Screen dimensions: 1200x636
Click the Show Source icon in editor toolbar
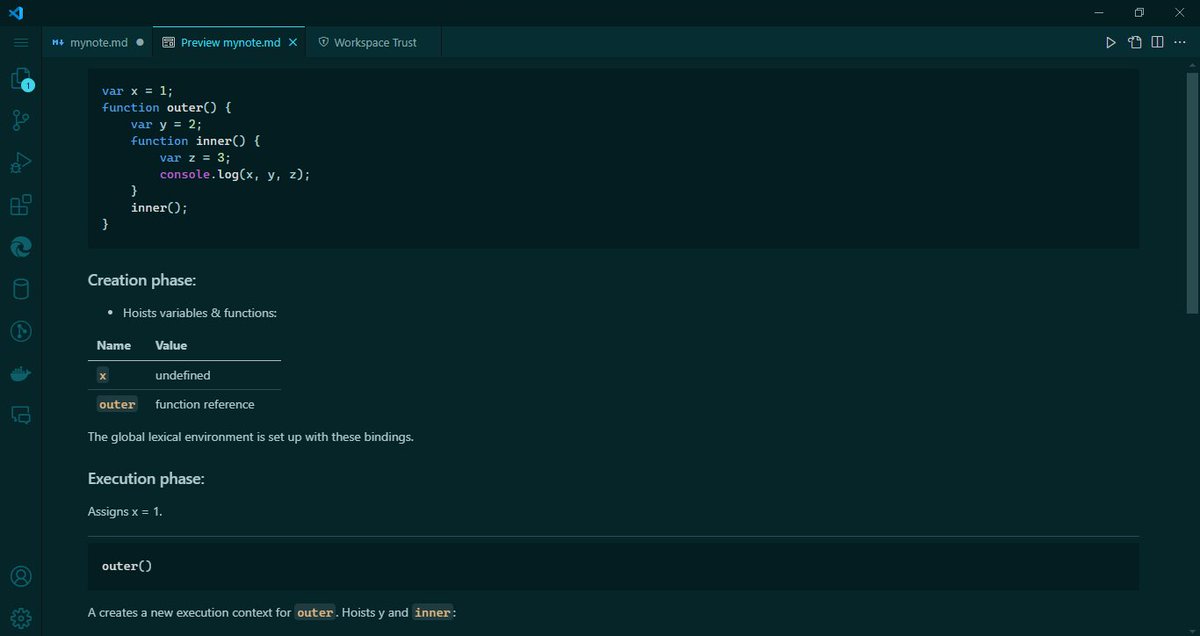click(x=1135, y=42)
